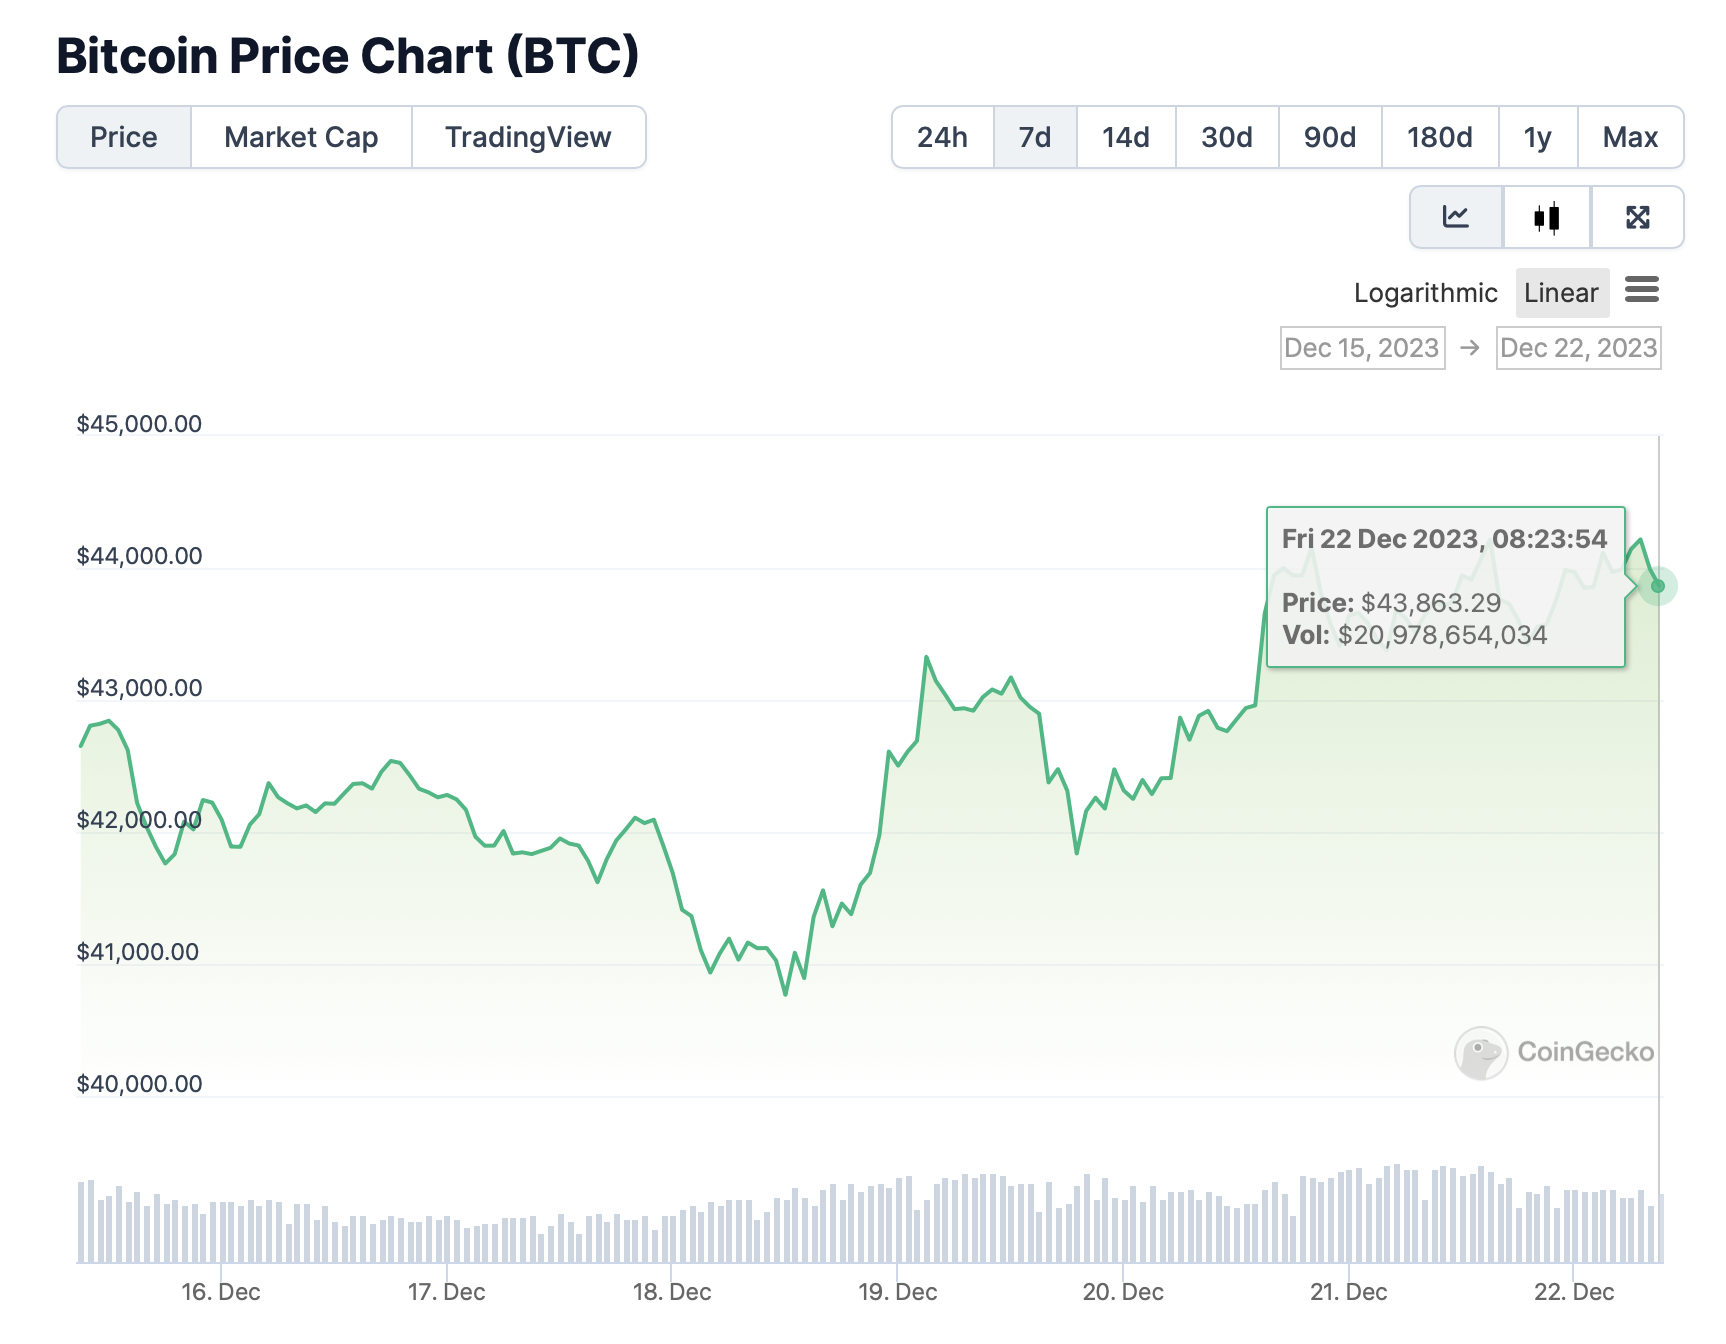Switch to candlestick chart view icon
The width and height of the screenshot is (1726, 1344).
point(1546,217)
